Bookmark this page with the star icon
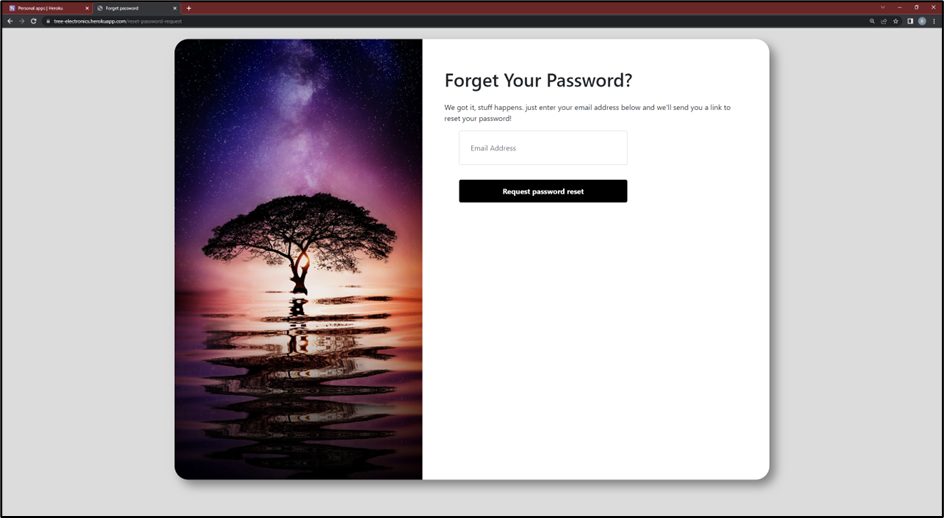The image size is (944, 518). [896, 21]
